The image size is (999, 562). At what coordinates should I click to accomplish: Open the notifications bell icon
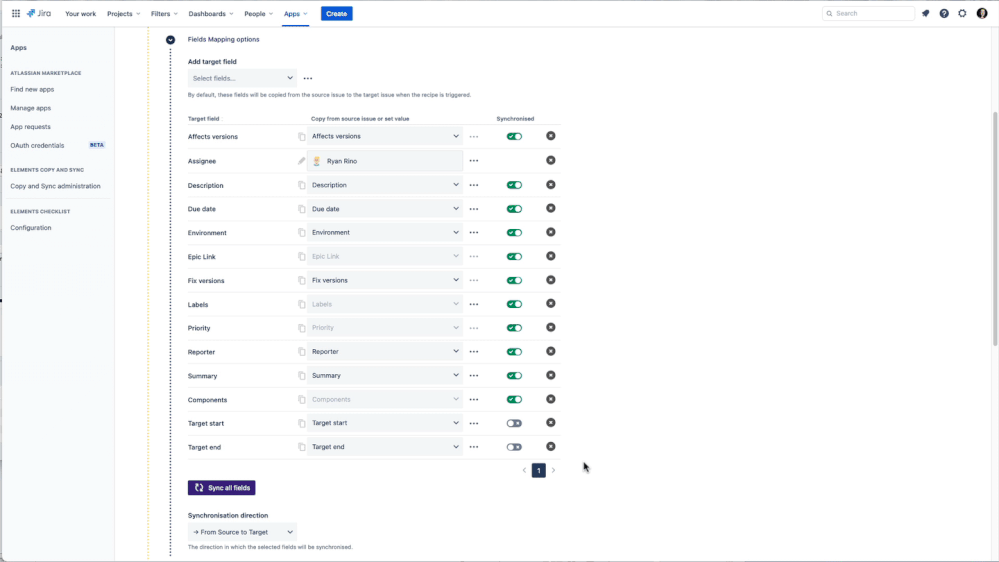point(925,14)
